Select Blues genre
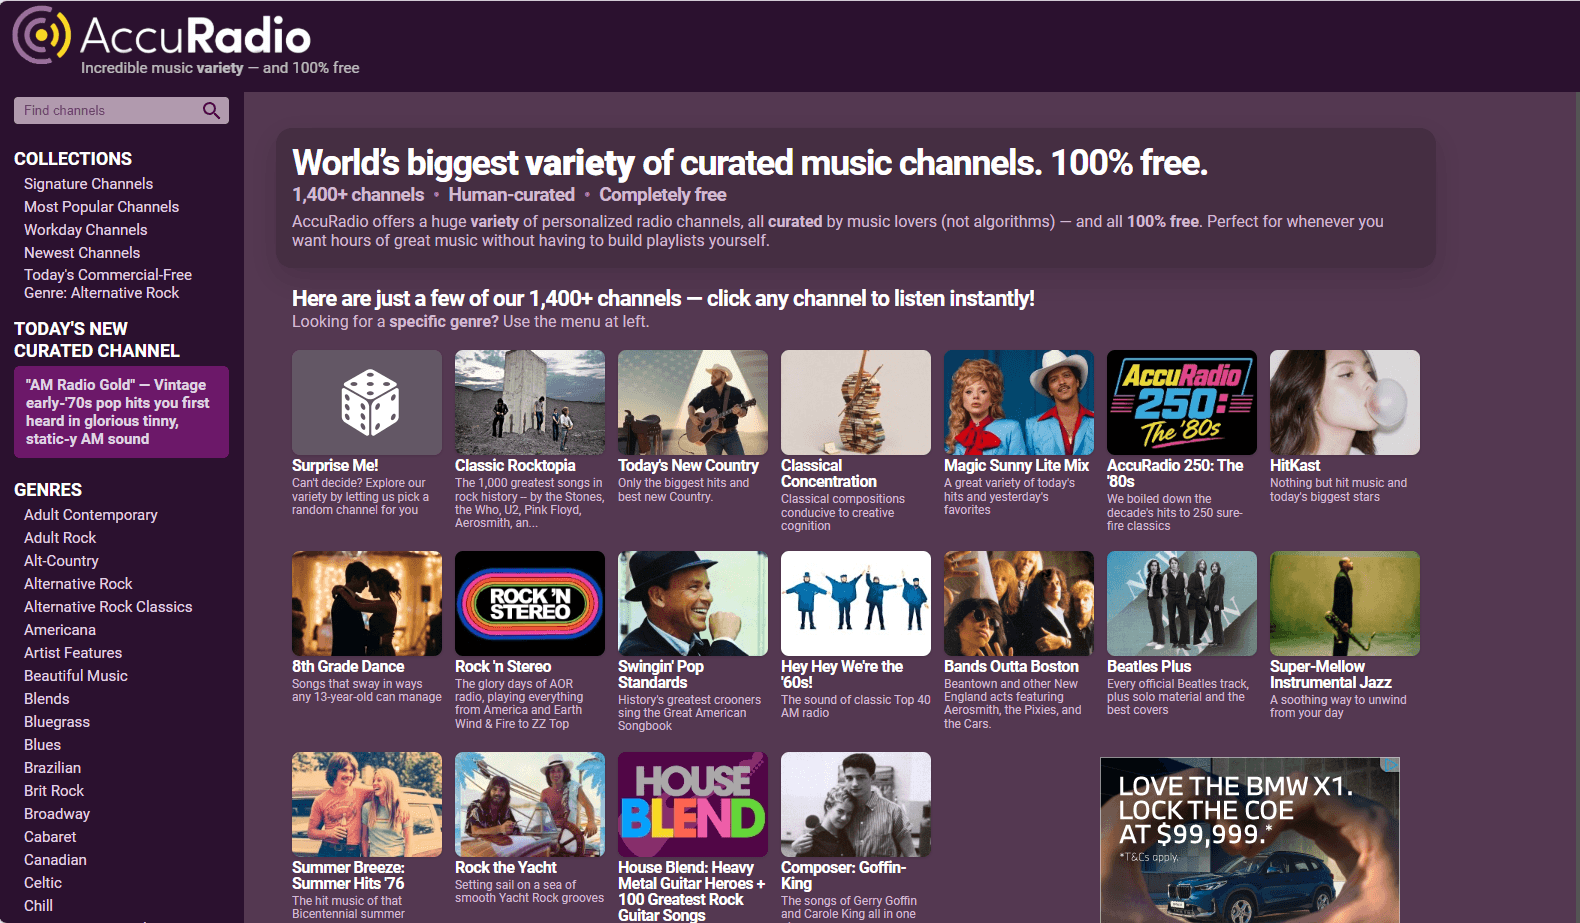This screenshot has height=923, width=1580. coord(42,745)
